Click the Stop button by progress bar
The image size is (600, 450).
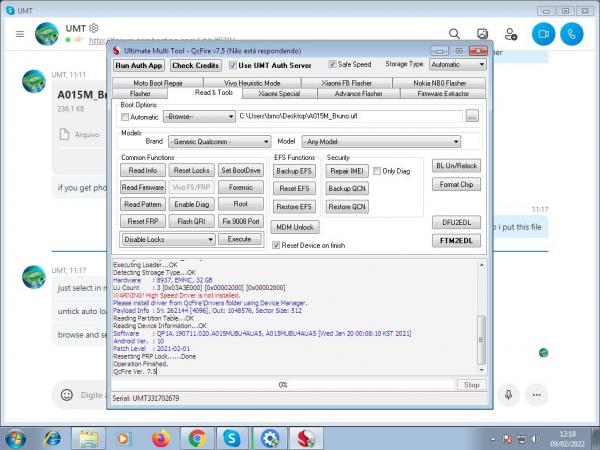point(471,385)
